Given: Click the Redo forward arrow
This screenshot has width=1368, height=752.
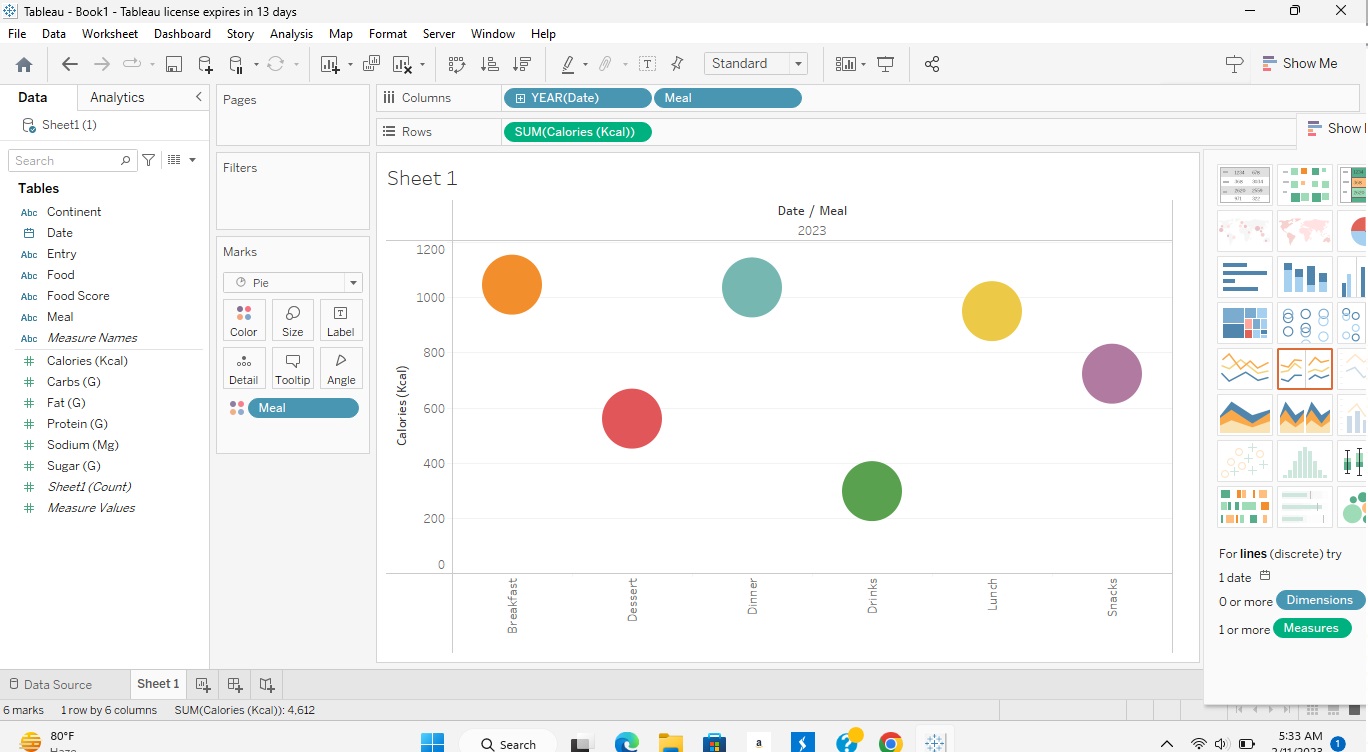Looking at the screenshot, I should coord(101,64).
